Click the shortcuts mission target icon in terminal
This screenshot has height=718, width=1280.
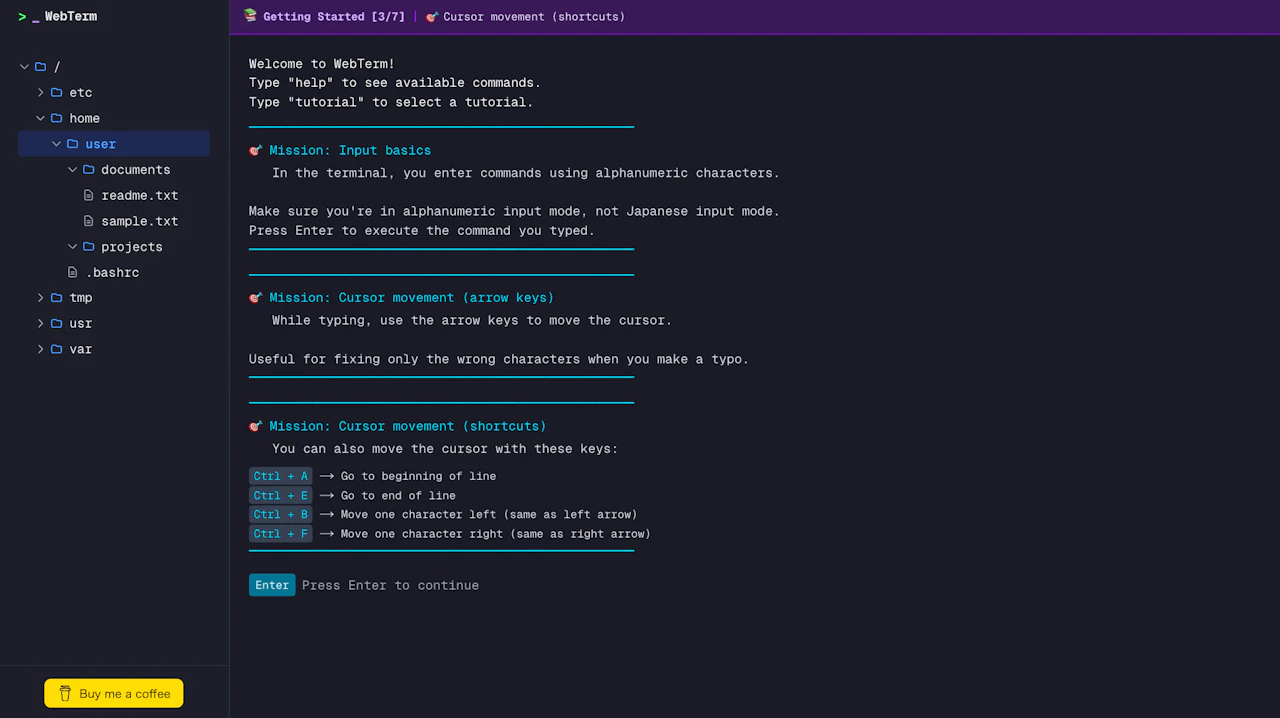tap(256, 426)
